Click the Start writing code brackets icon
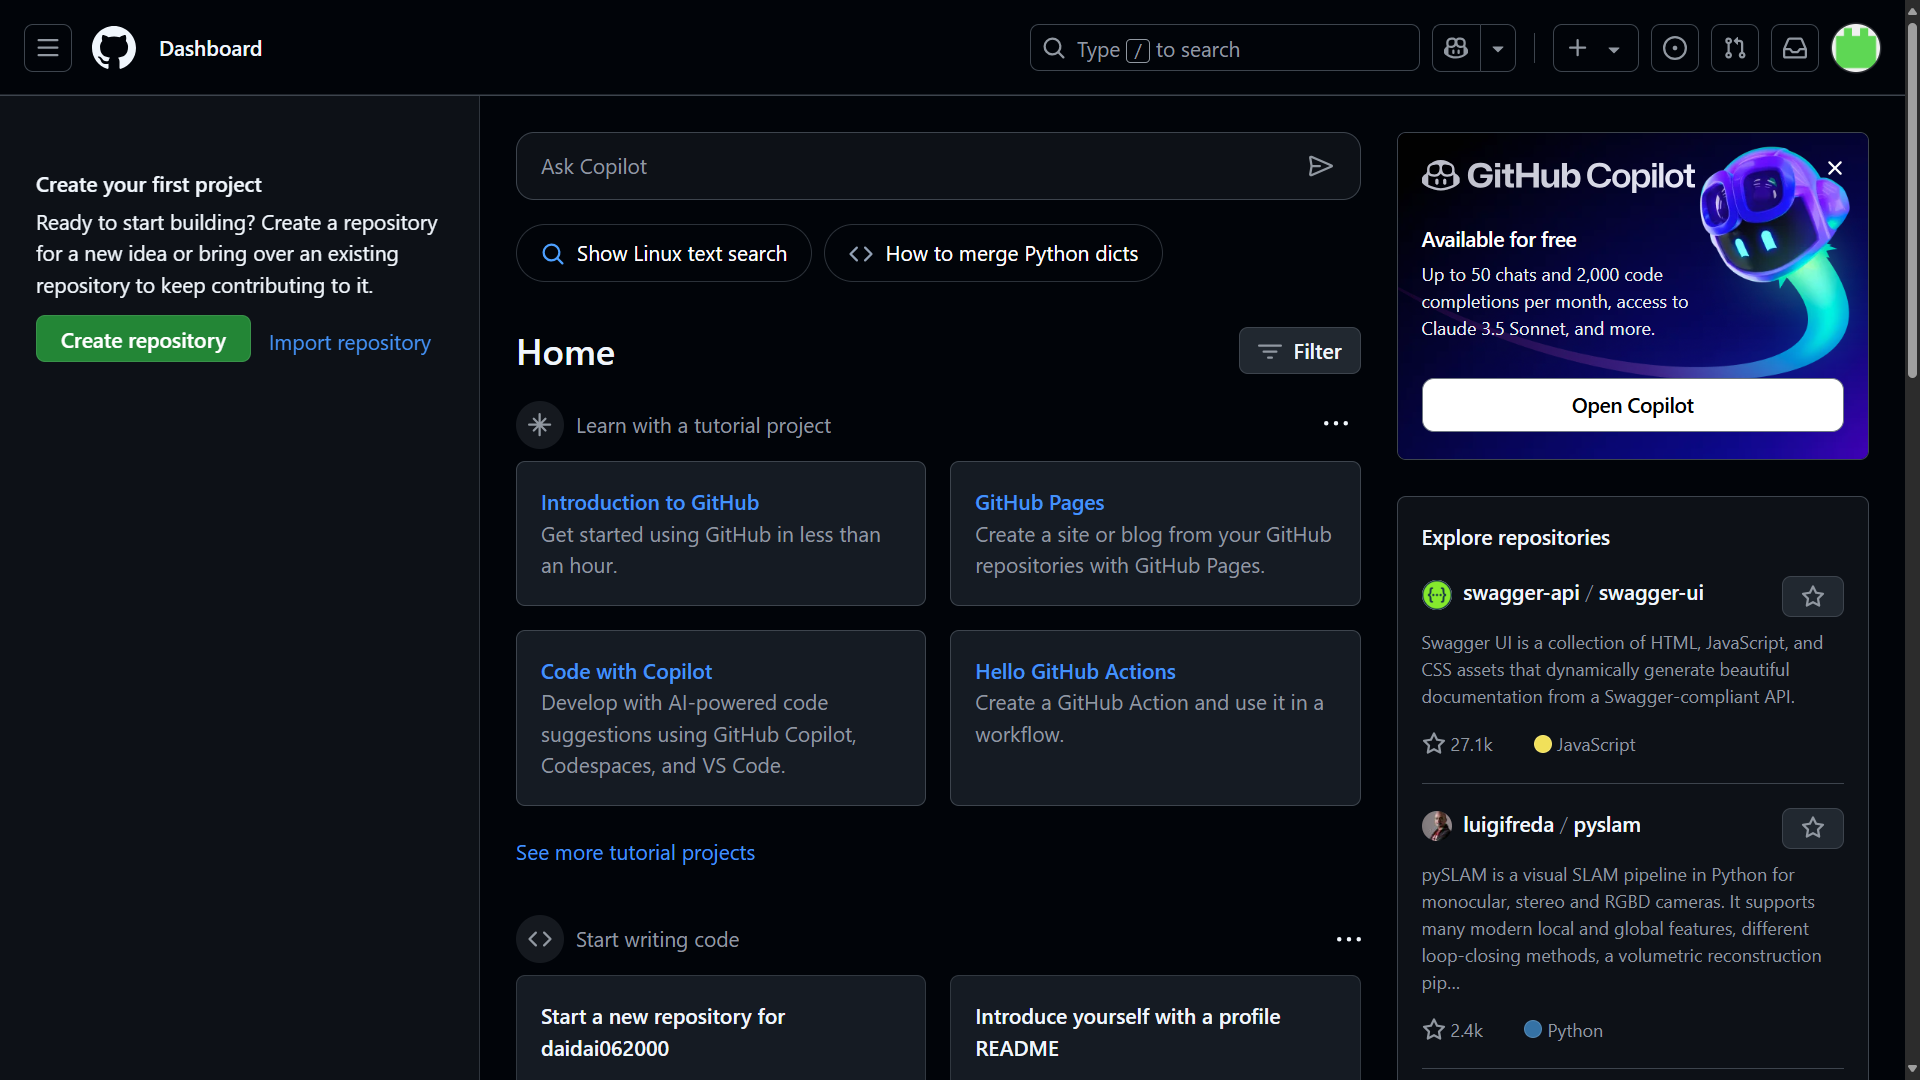Viewport: 1920px width, 1080px height. pos(540,939)
